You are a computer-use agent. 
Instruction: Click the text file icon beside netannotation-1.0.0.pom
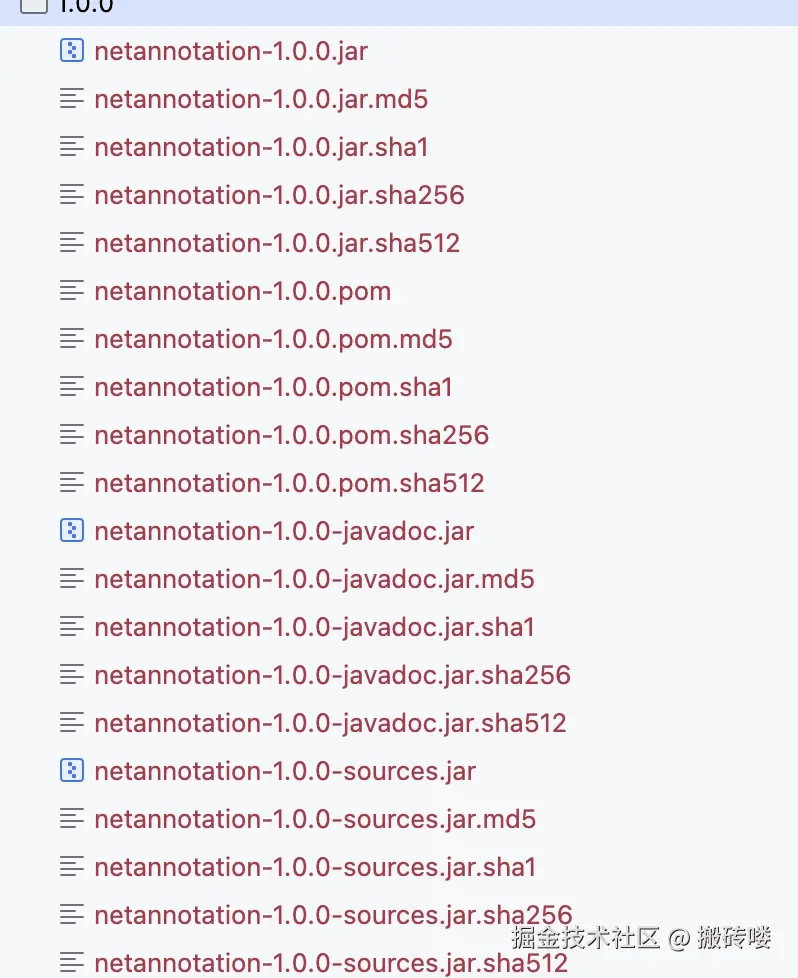(x=71, y=291)
